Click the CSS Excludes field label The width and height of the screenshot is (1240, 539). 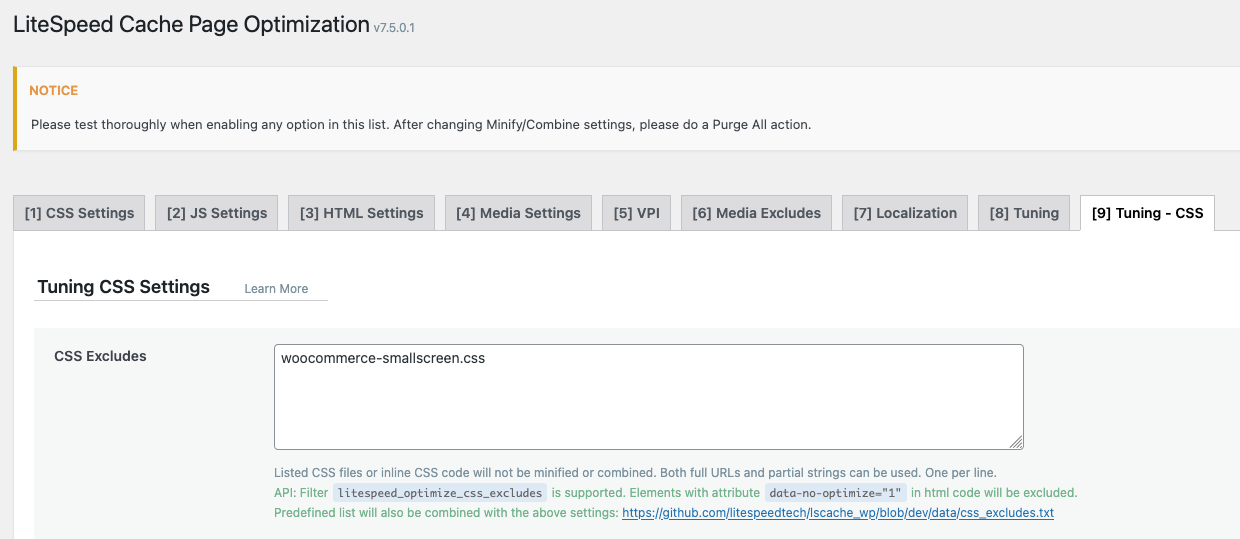click(100, 356)
